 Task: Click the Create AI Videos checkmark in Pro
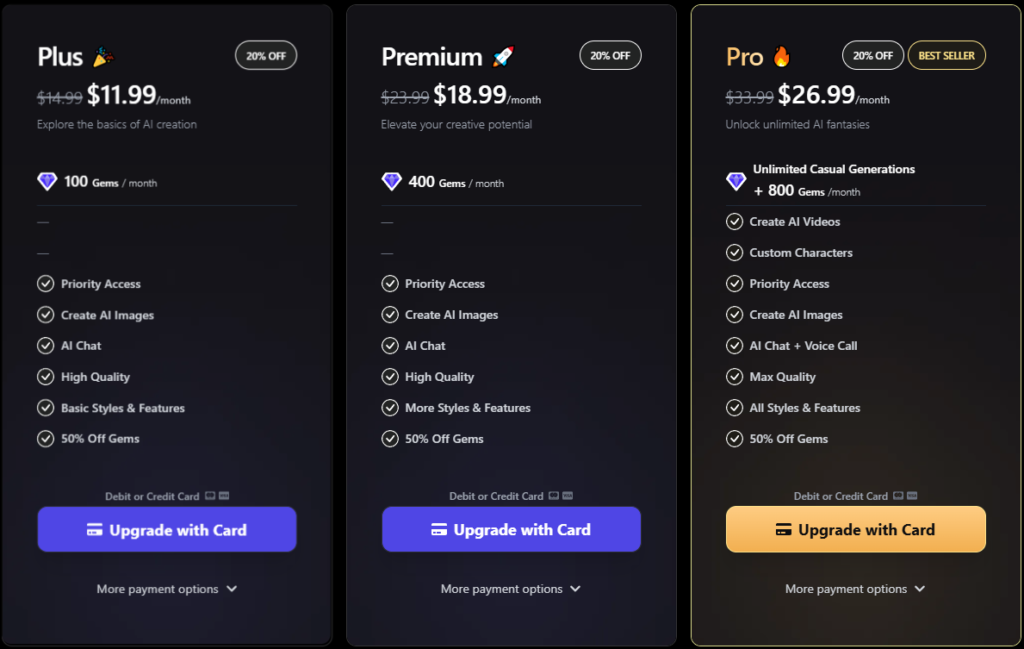(x=735, y=222)
